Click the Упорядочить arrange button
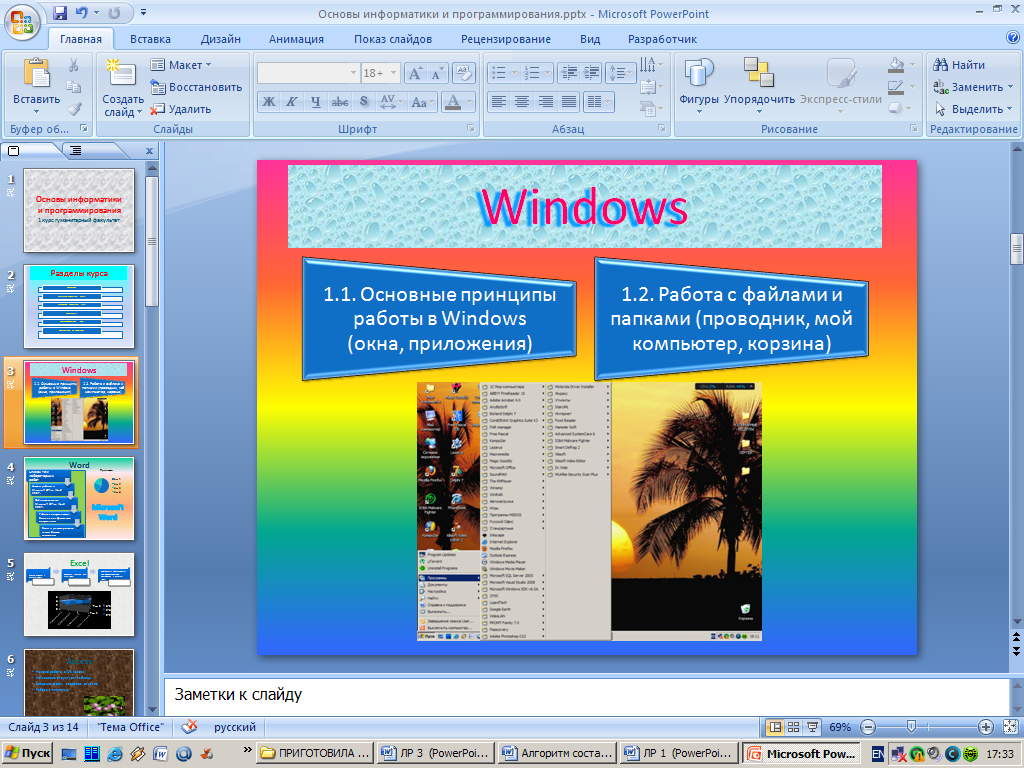This screenshot has height=768, width=1024. click(x=759, y=84)
